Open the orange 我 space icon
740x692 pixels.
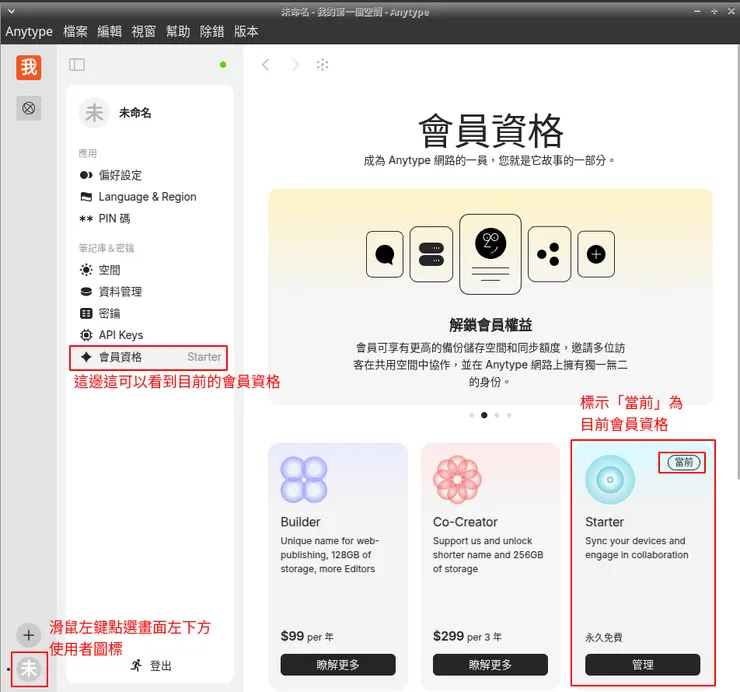[28, 68]
